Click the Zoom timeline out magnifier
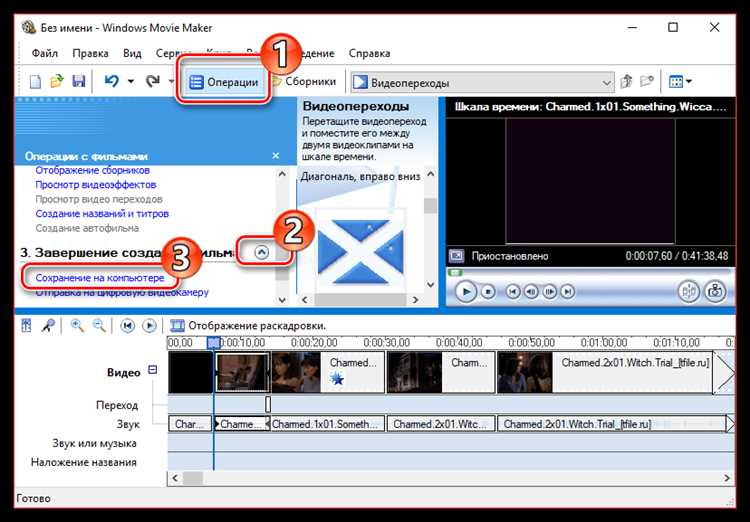 click(99, 326)
